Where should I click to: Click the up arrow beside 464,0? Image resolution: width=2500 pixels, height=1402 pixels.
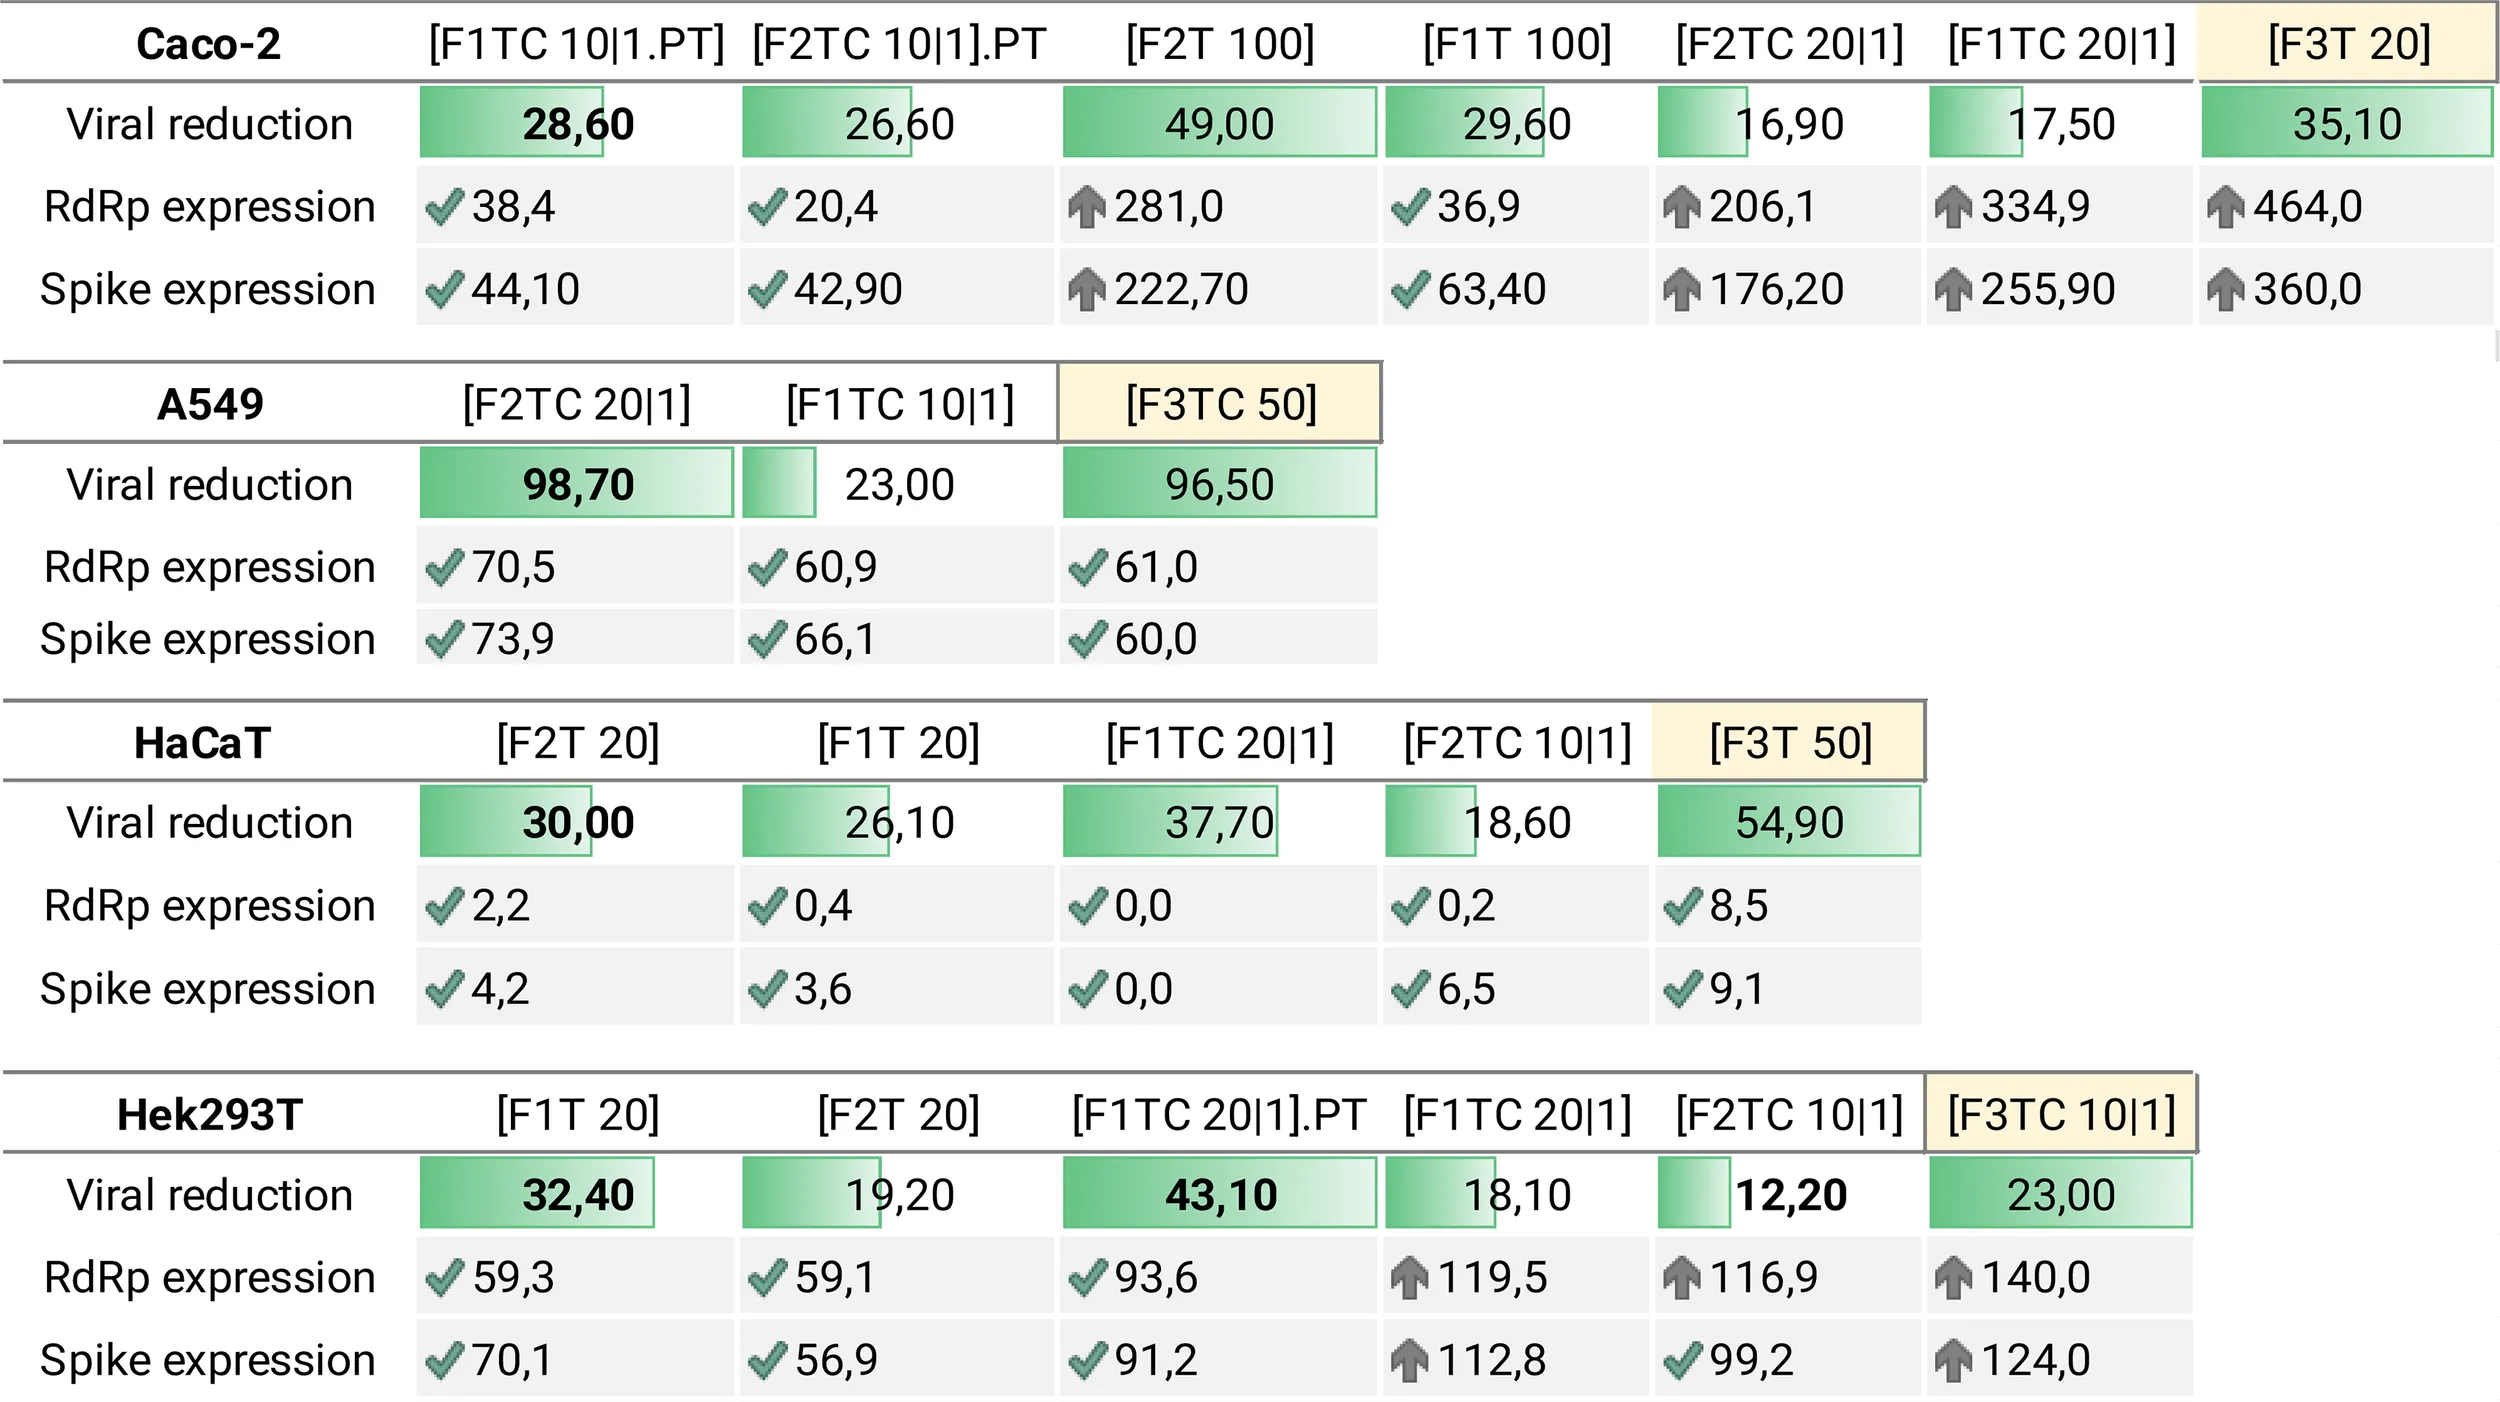[x=2226, y=207]
